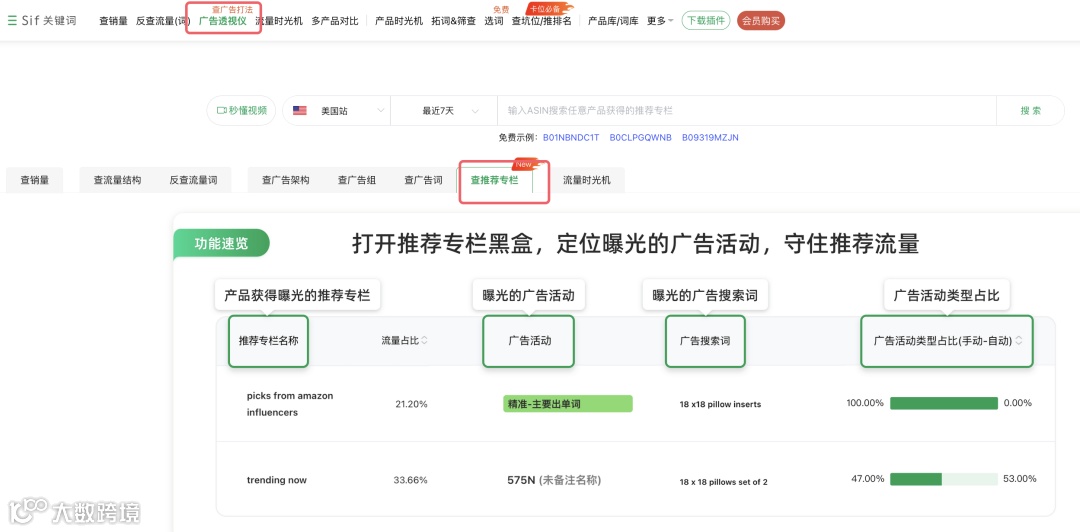Click the trending now row name
The image size is (1080, 532).
277,480
